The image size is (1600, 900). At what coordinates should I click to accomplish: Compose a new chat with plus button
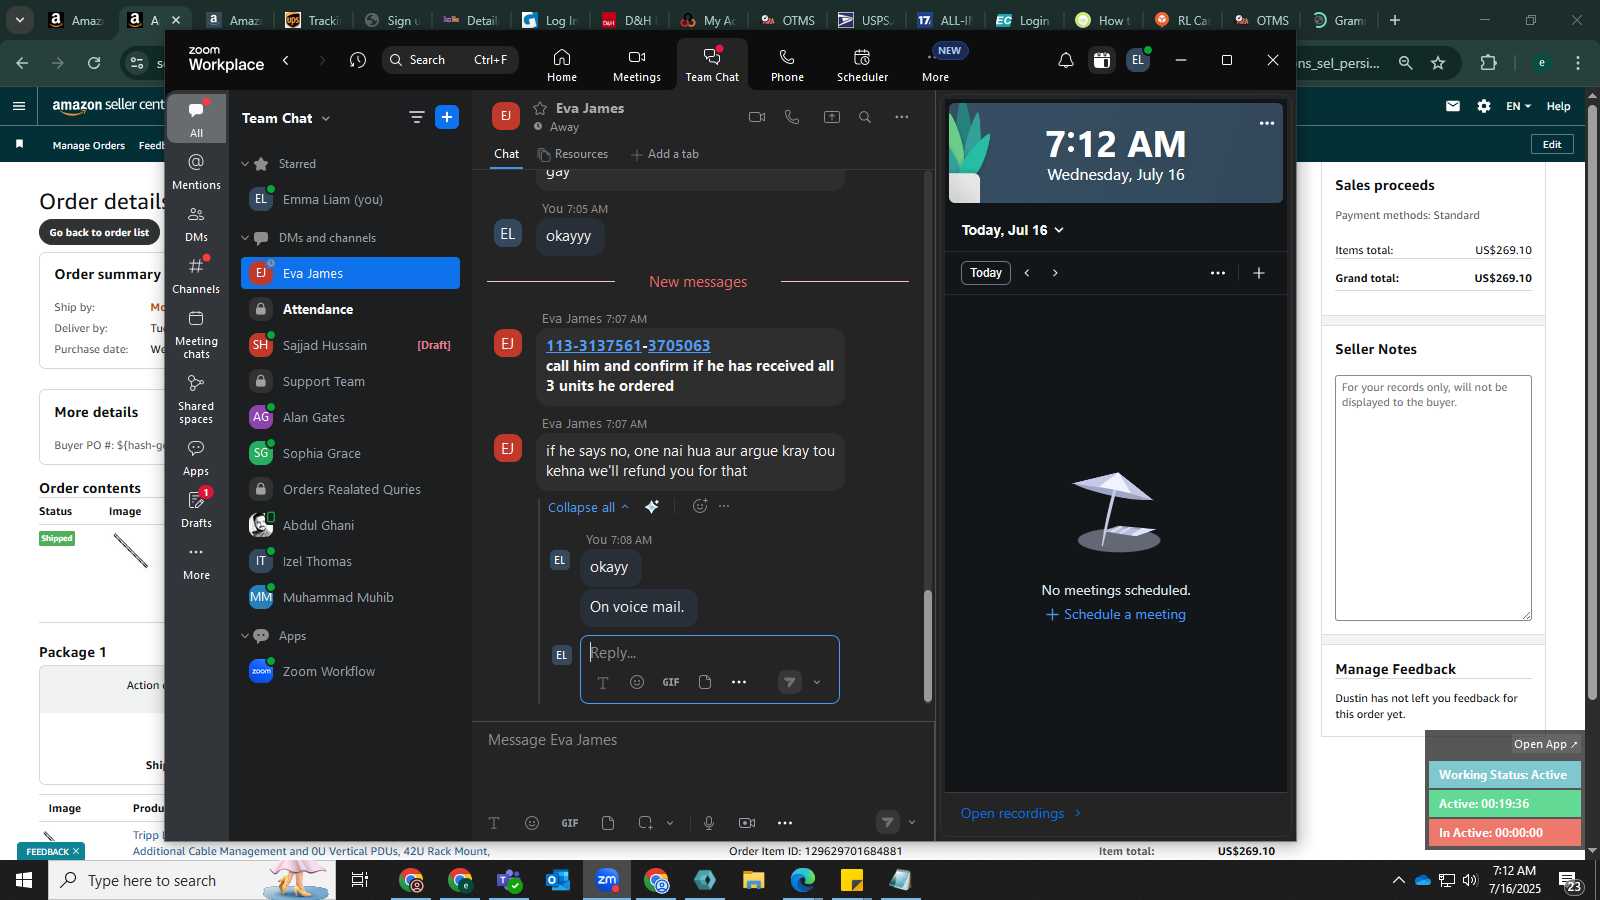click(x=447, y=118)
